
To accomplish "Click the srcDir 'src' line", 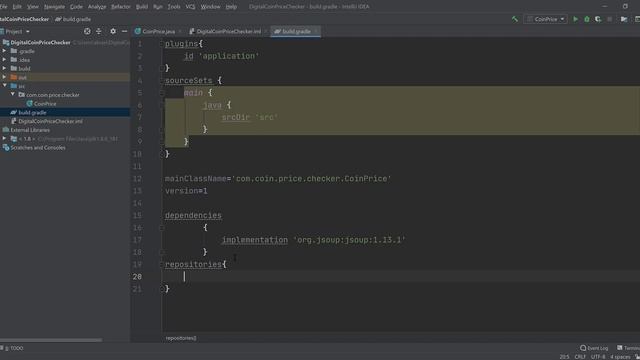I will click(x=250, y=118).
